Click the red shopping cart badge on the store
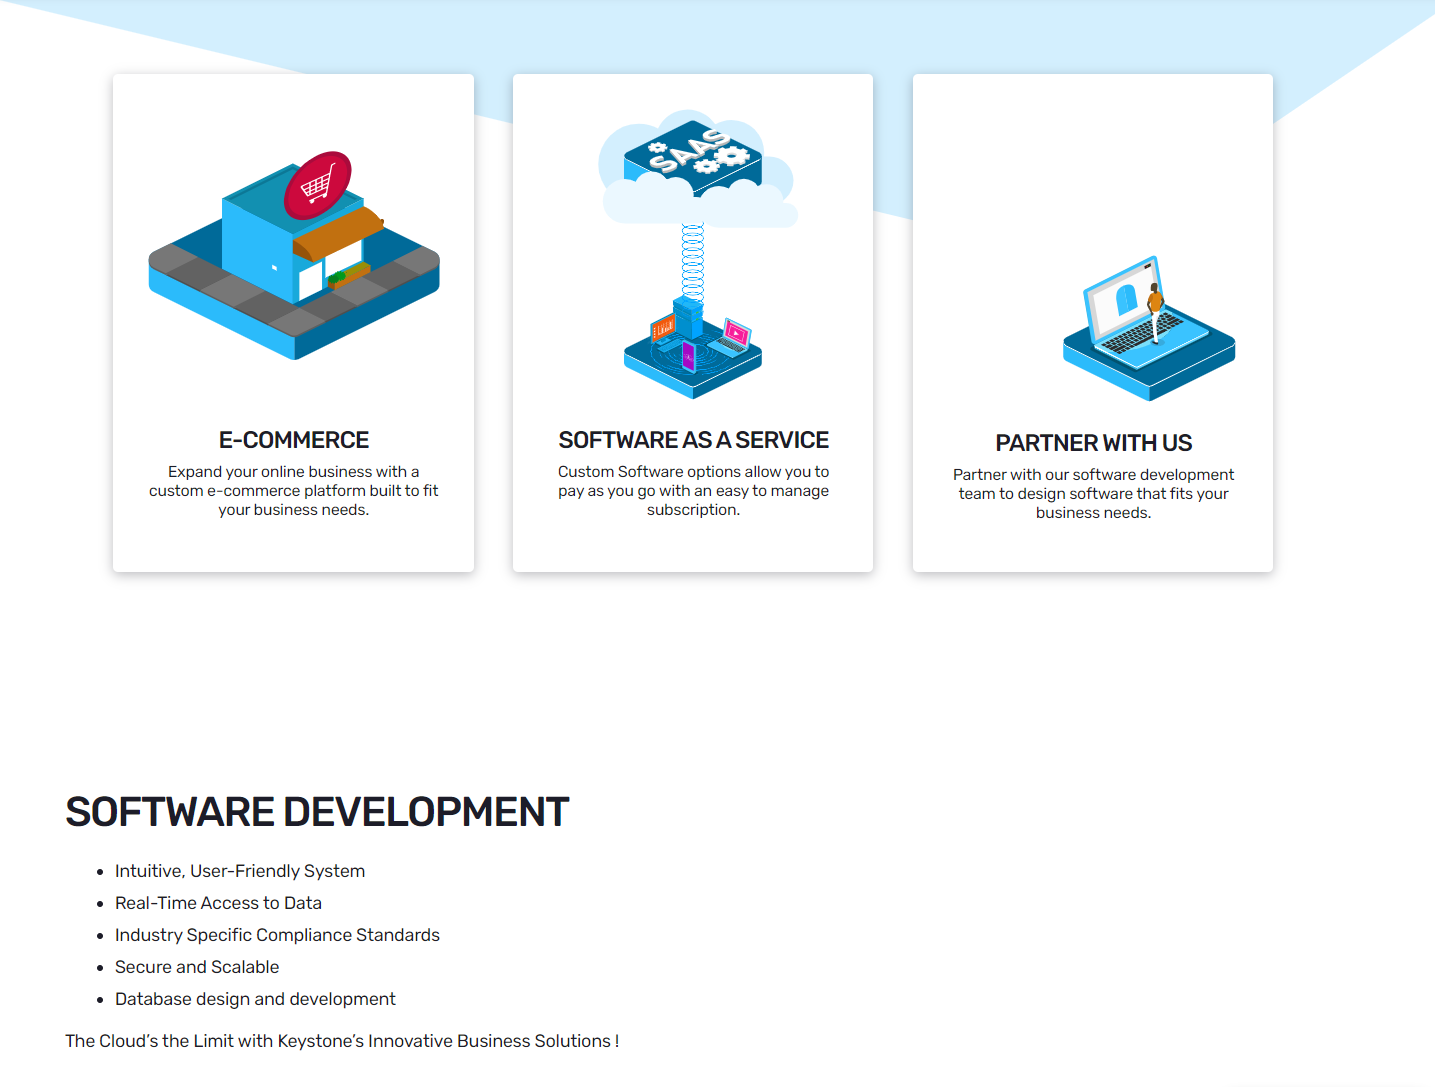 317,185
